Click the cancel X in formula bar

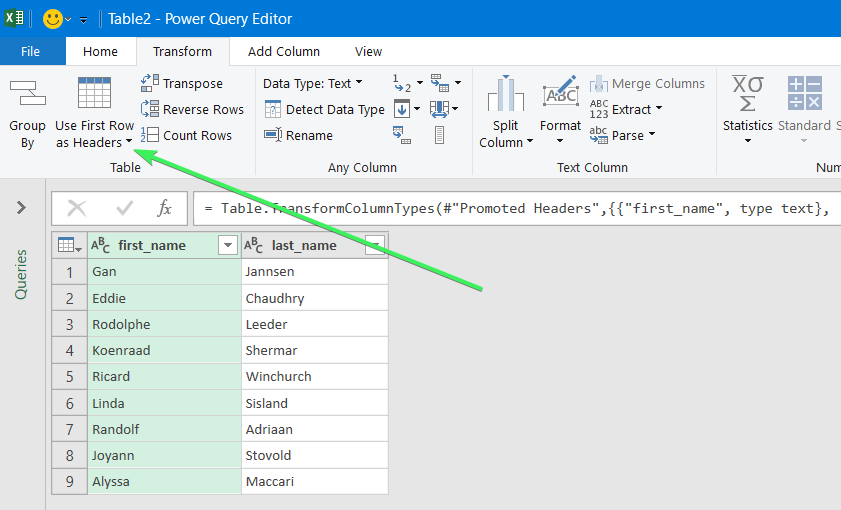[x=77, y=208]
